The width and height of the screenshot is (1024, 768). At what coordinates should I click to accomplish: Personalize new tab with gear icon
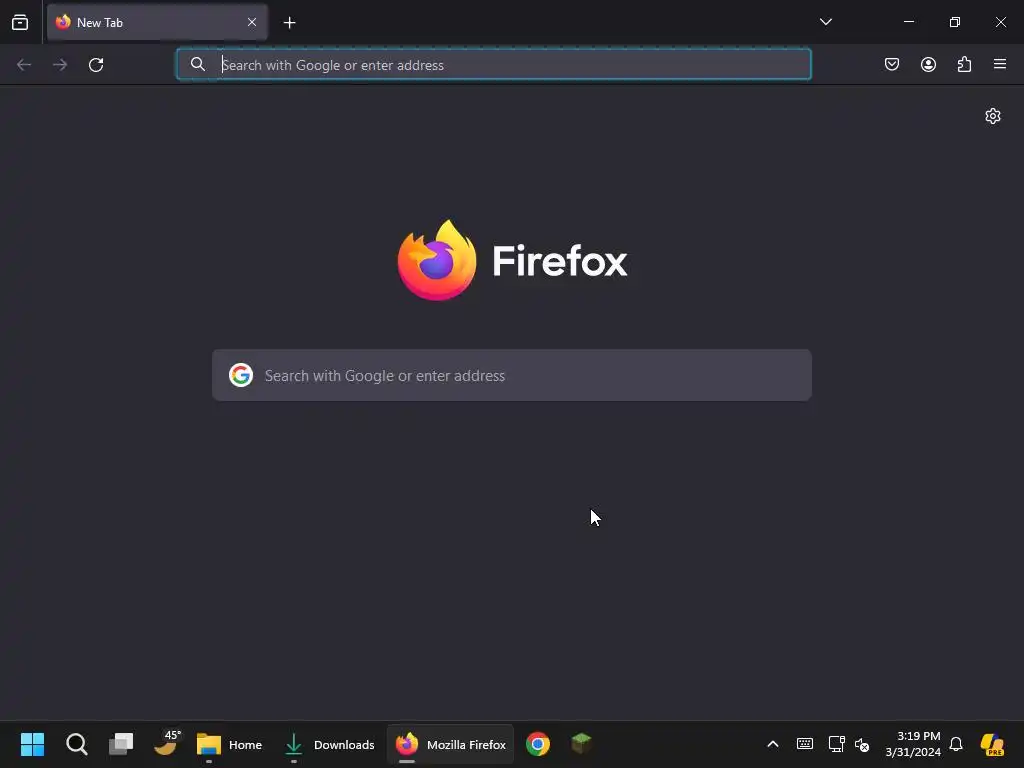click(993, 116)
